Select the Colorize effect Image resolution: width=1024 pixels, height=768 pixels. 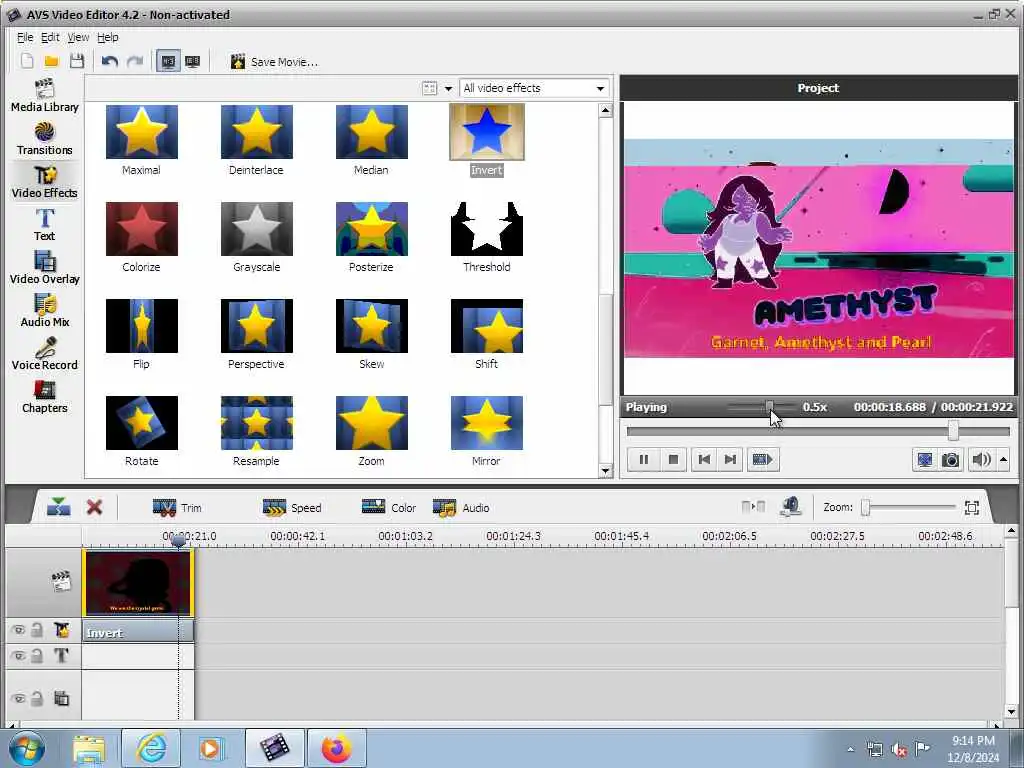click(142, 229)
